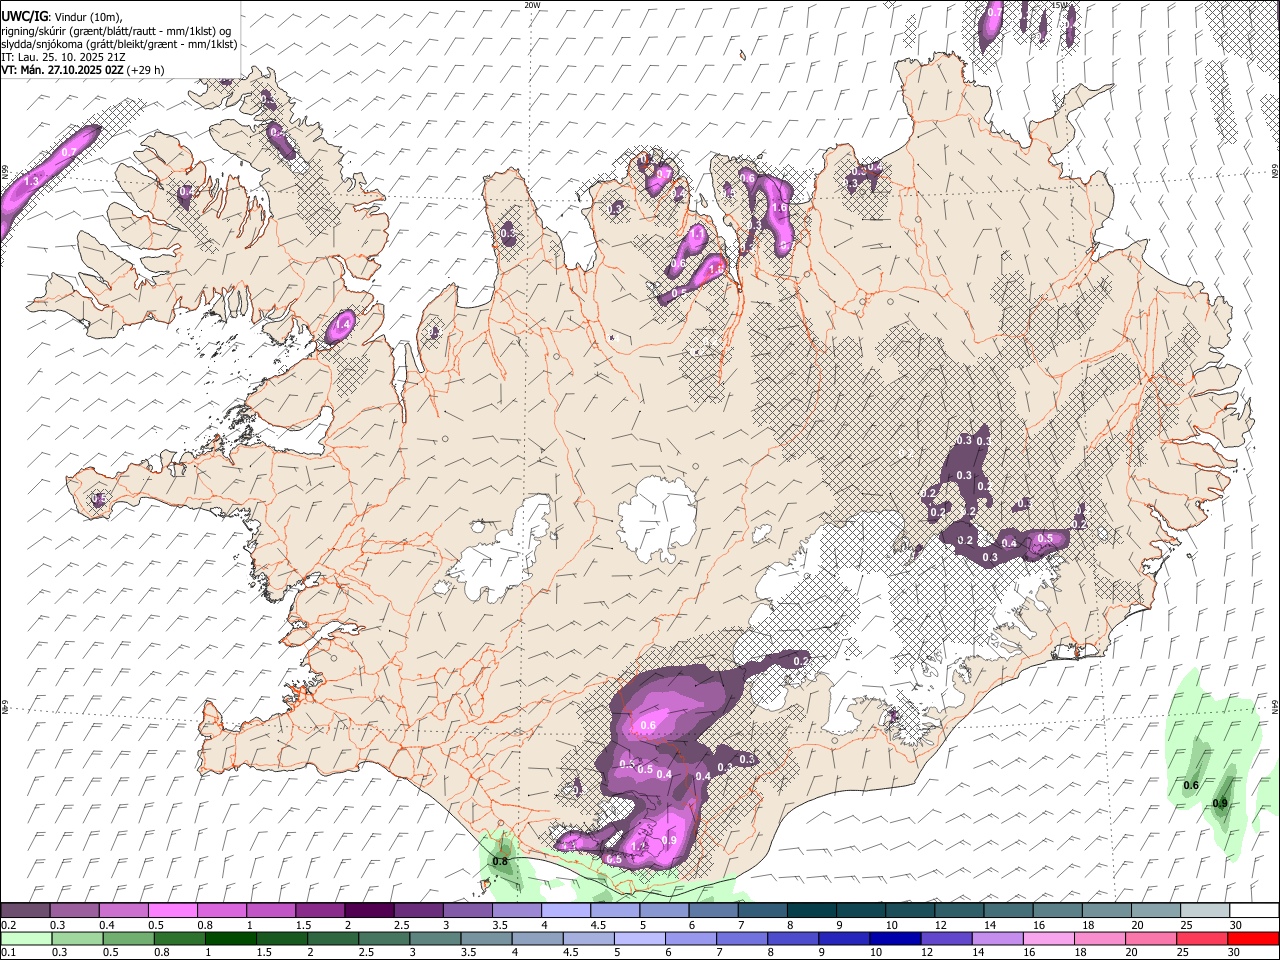Click the lightest green swatch between 0.1 and 0.3 on lower scale
This screenshot has height=960, width=1280.
click(26, 938)
